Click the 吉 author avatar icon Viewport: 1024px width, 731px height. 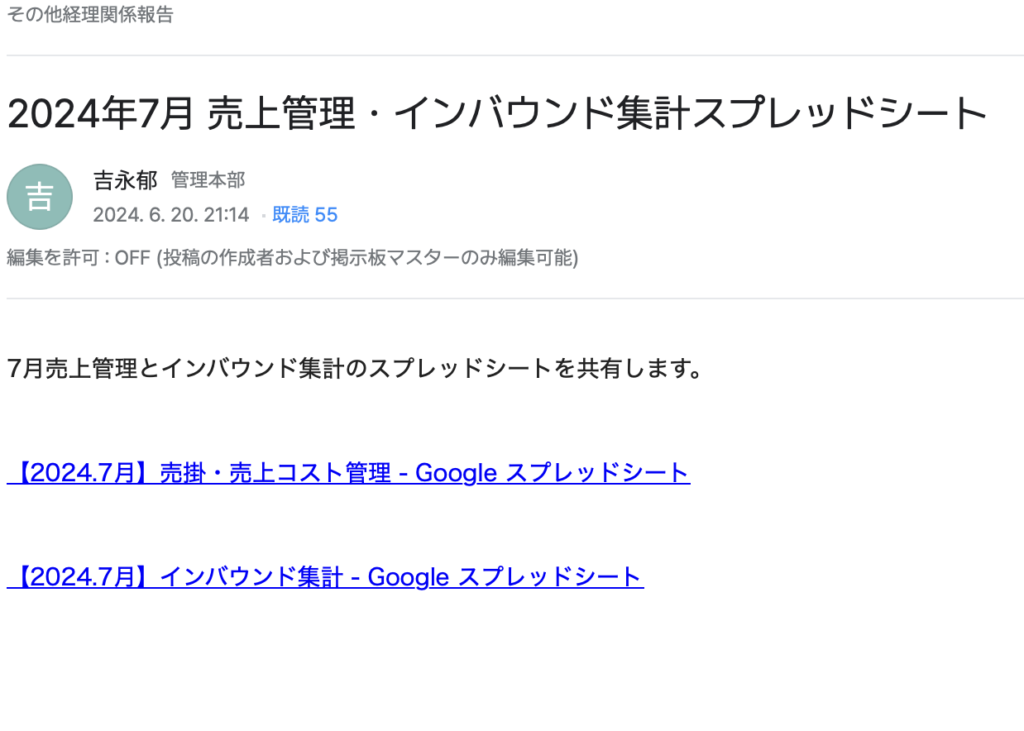click(39, 197)
